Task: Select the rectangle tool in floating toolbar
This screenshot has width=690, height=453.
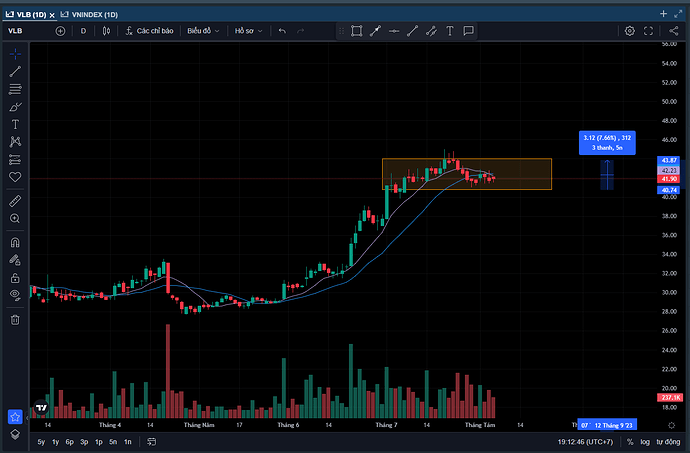Action: point(356,31)
